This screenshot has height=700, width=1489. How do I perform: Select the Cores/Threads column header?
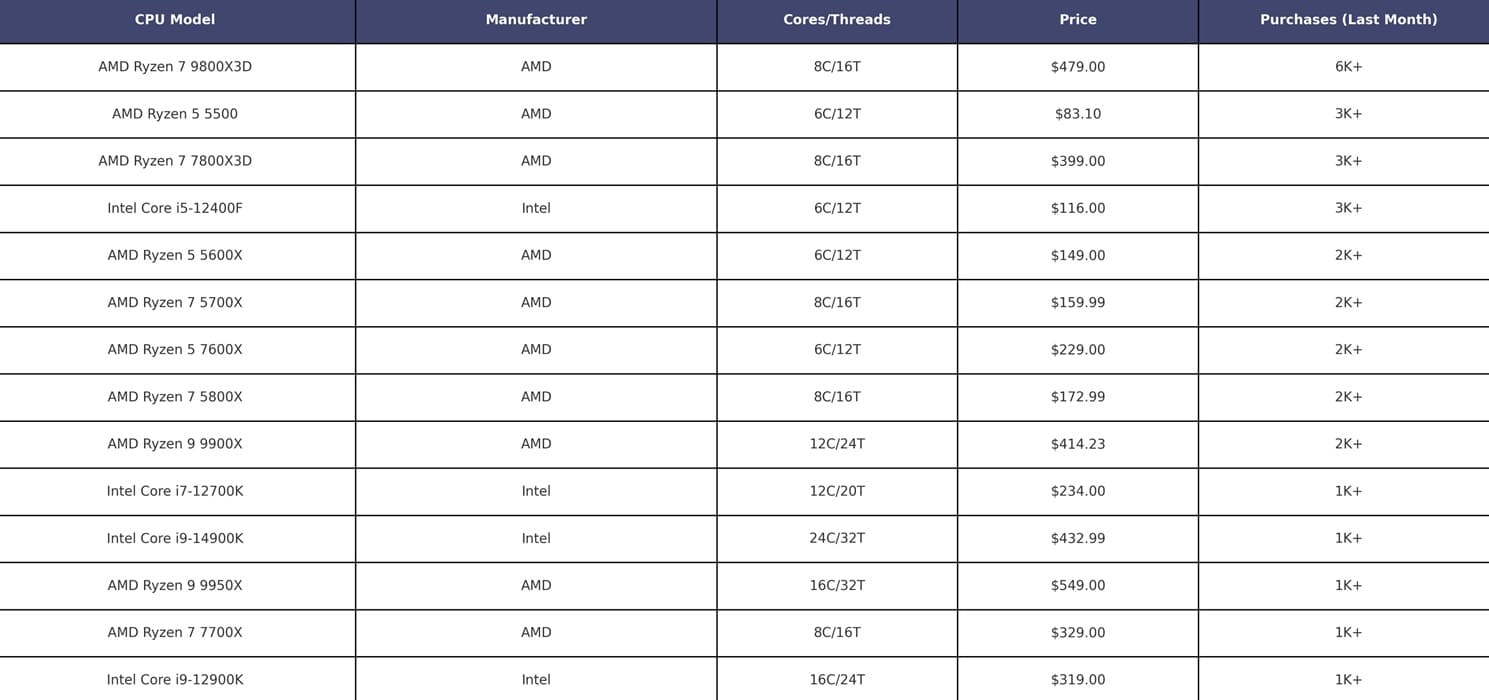point(837,20)
